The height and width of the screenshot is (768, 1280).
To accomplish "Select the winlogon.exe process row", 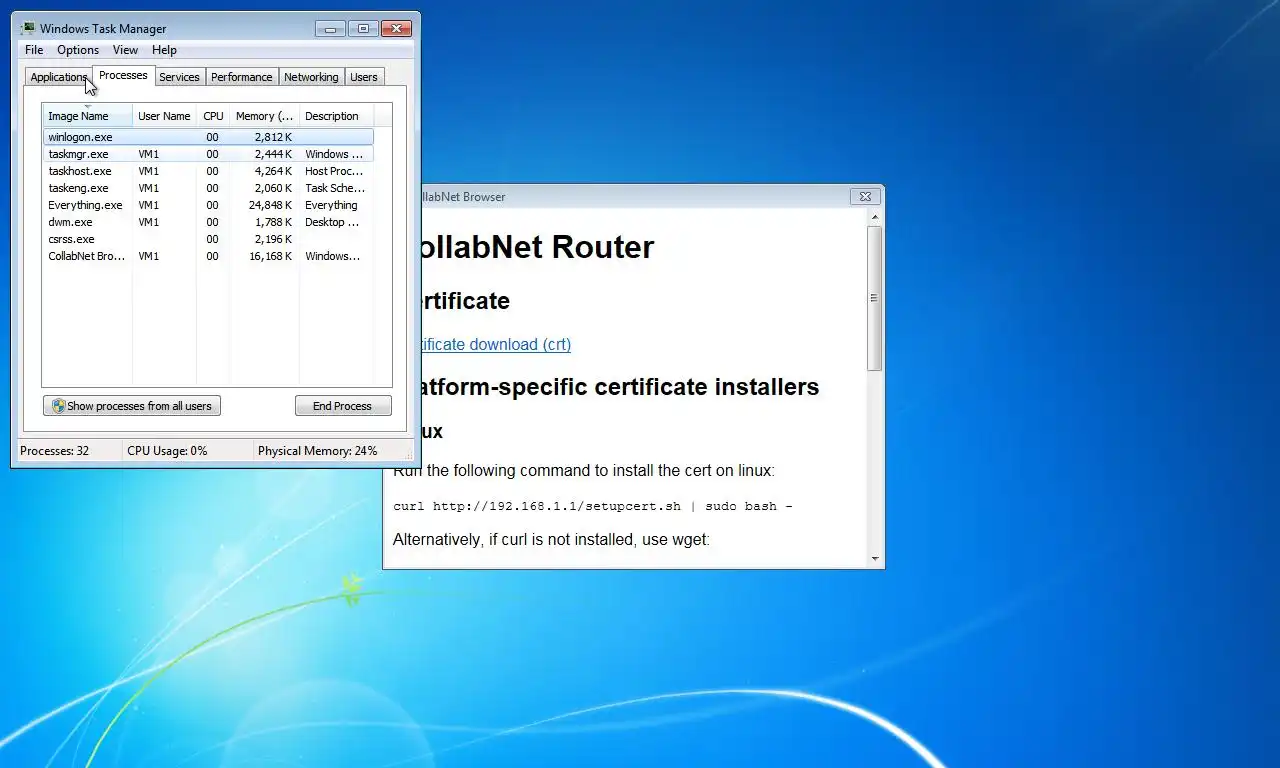I will [208, 137].
